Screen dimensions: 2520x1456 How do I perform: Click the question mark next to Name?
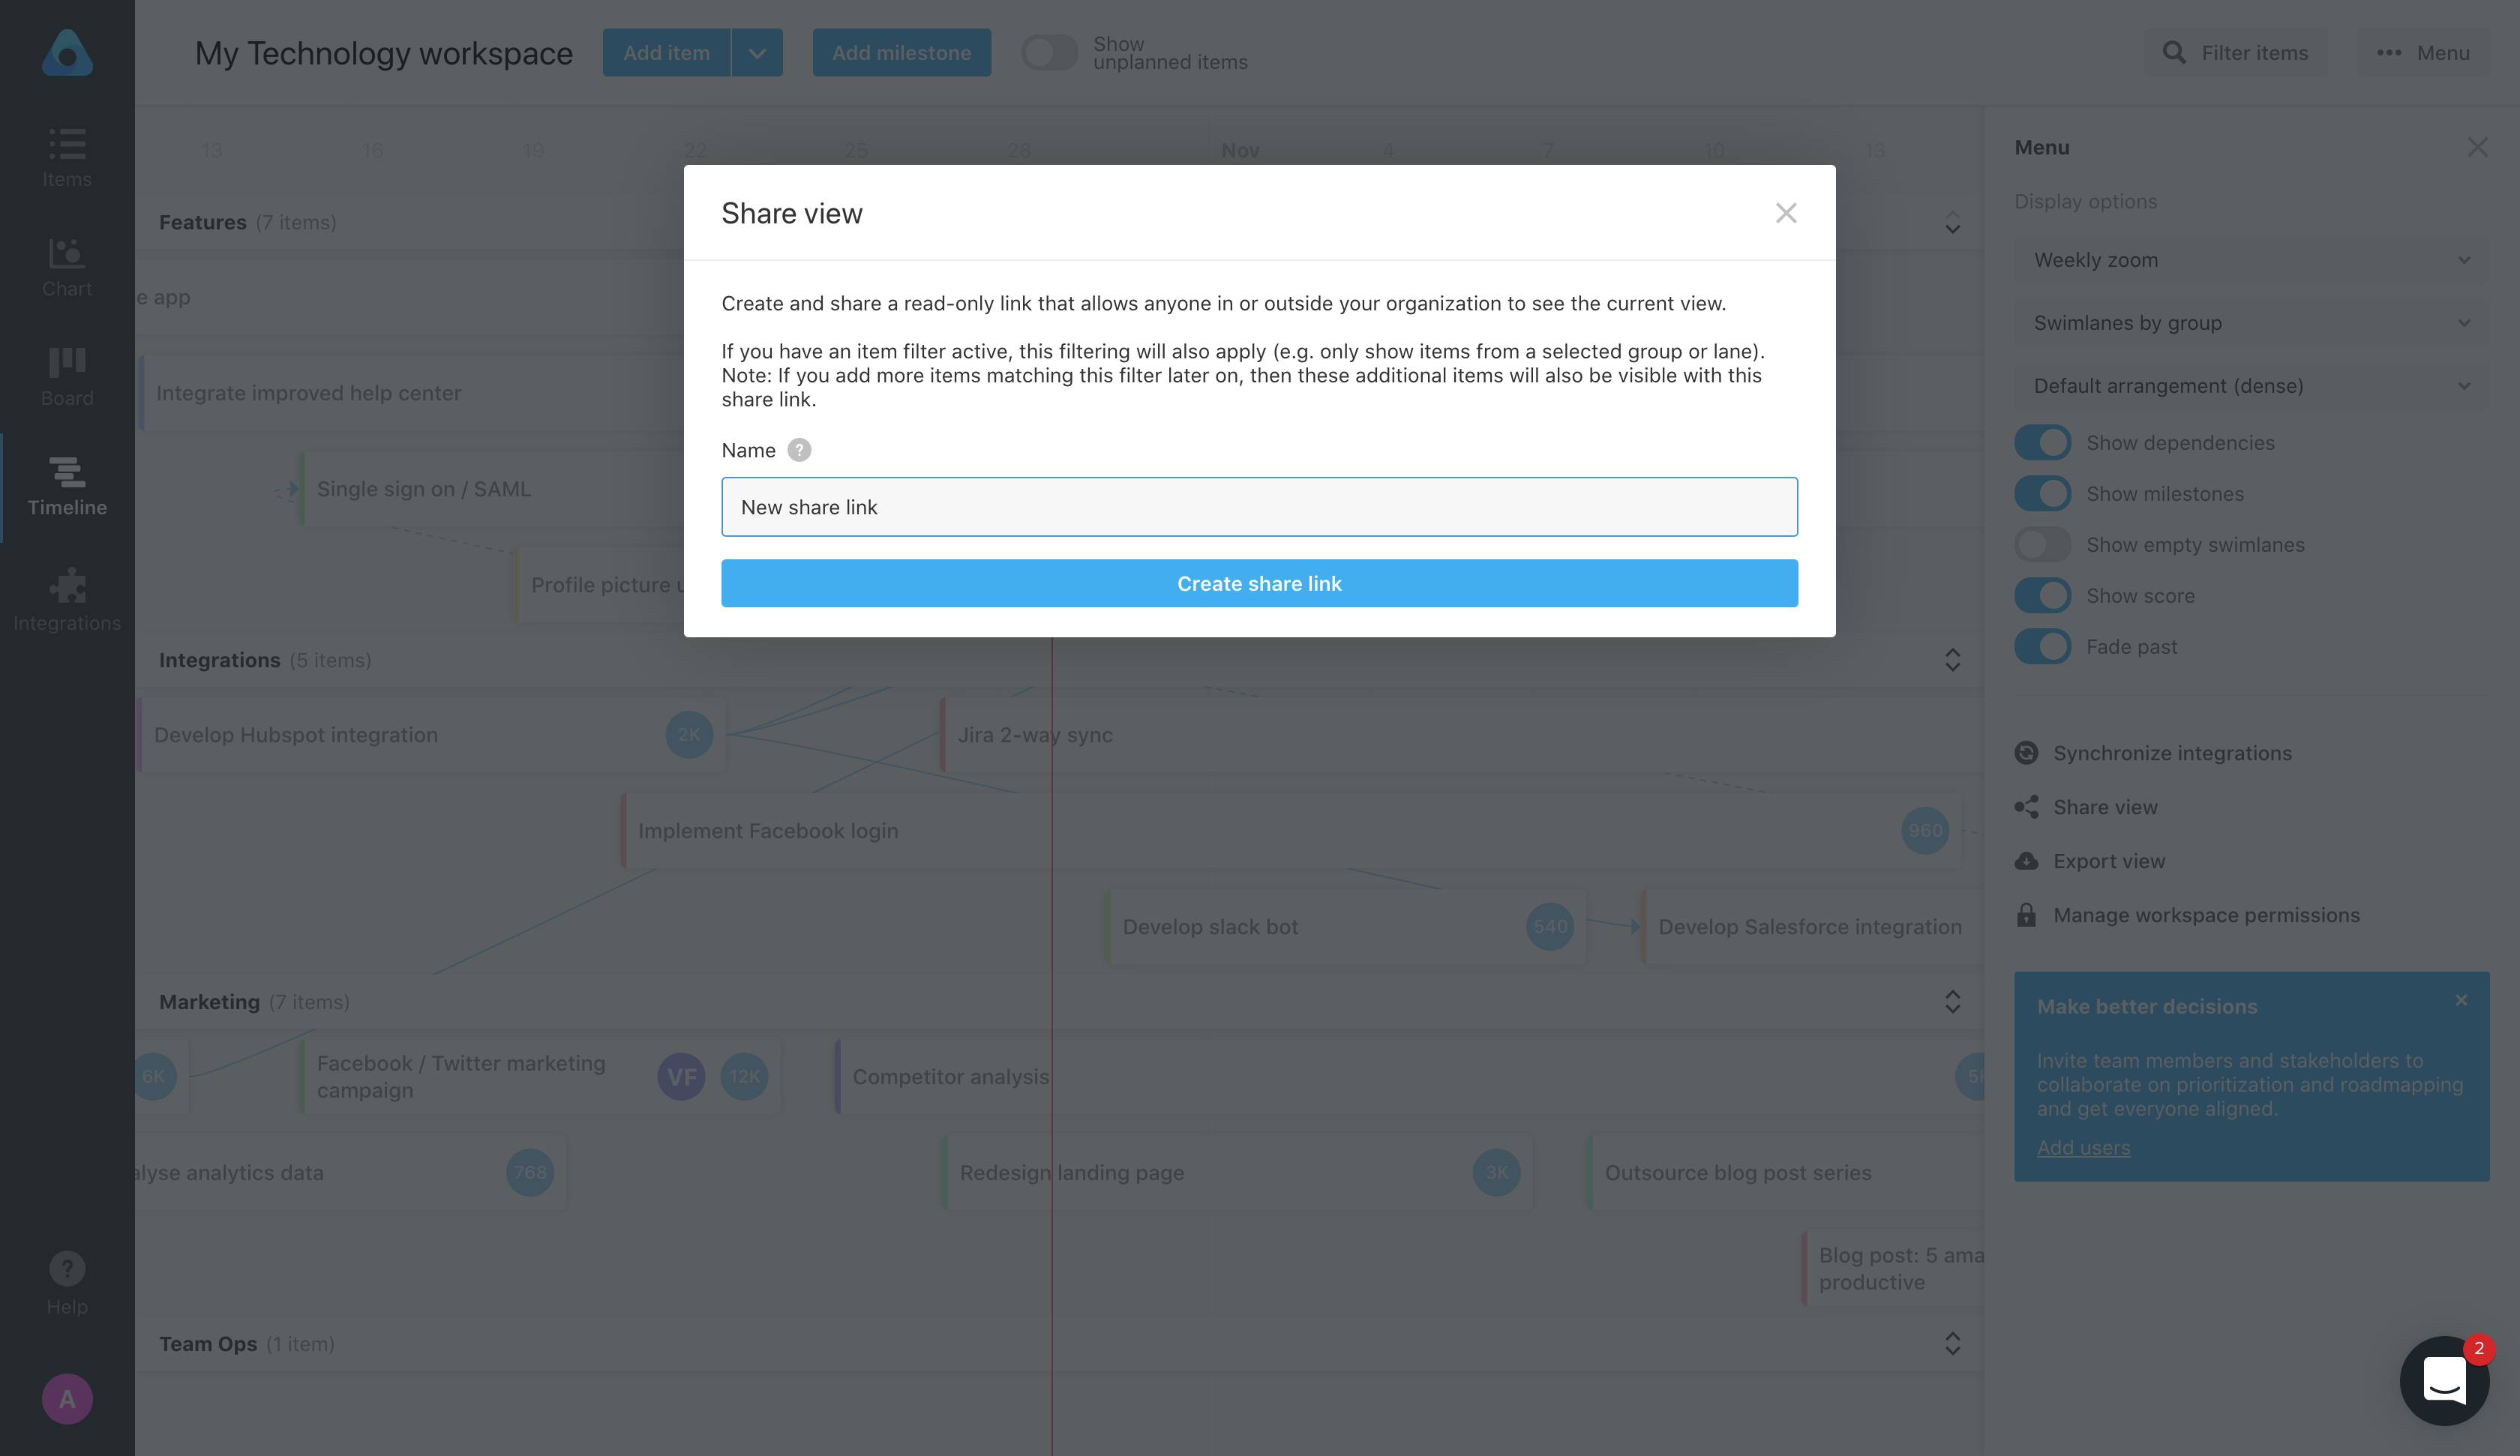point(799,450)
